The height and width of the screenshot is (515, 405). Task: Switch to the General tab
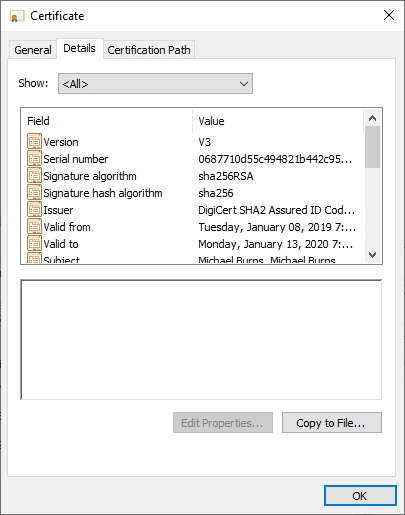[x=33, y=50]
